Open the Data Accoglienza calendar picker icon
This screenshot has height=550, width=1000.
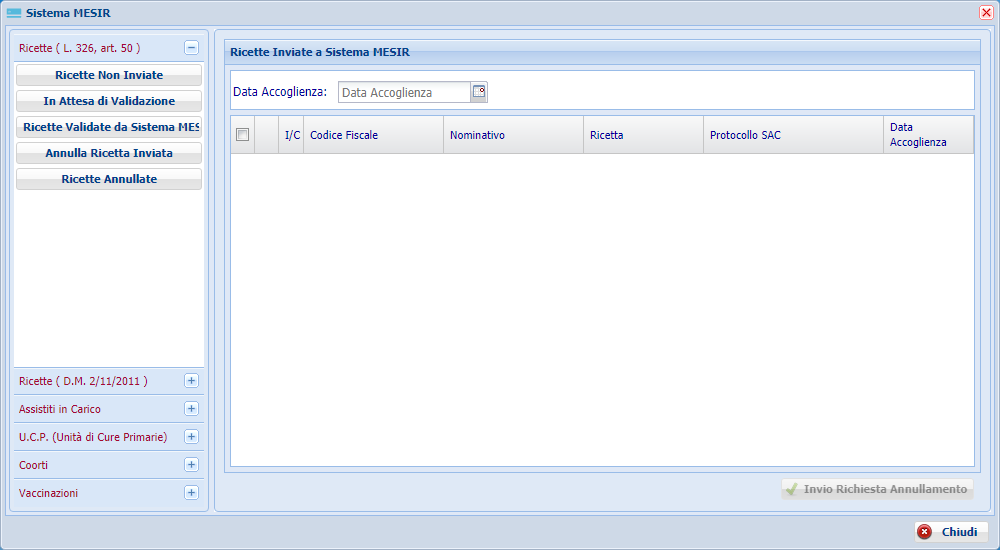(479, 92)
